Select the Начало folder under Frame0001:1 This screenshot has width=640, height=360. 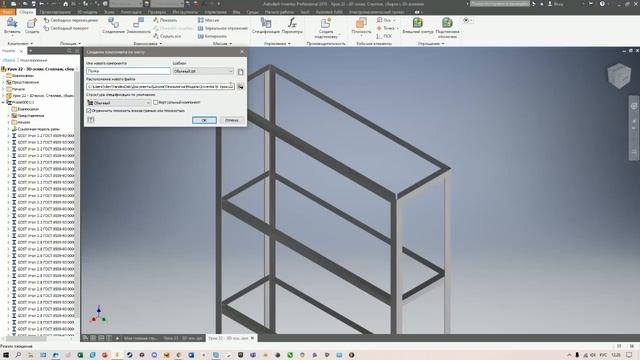tap(24, 122)
